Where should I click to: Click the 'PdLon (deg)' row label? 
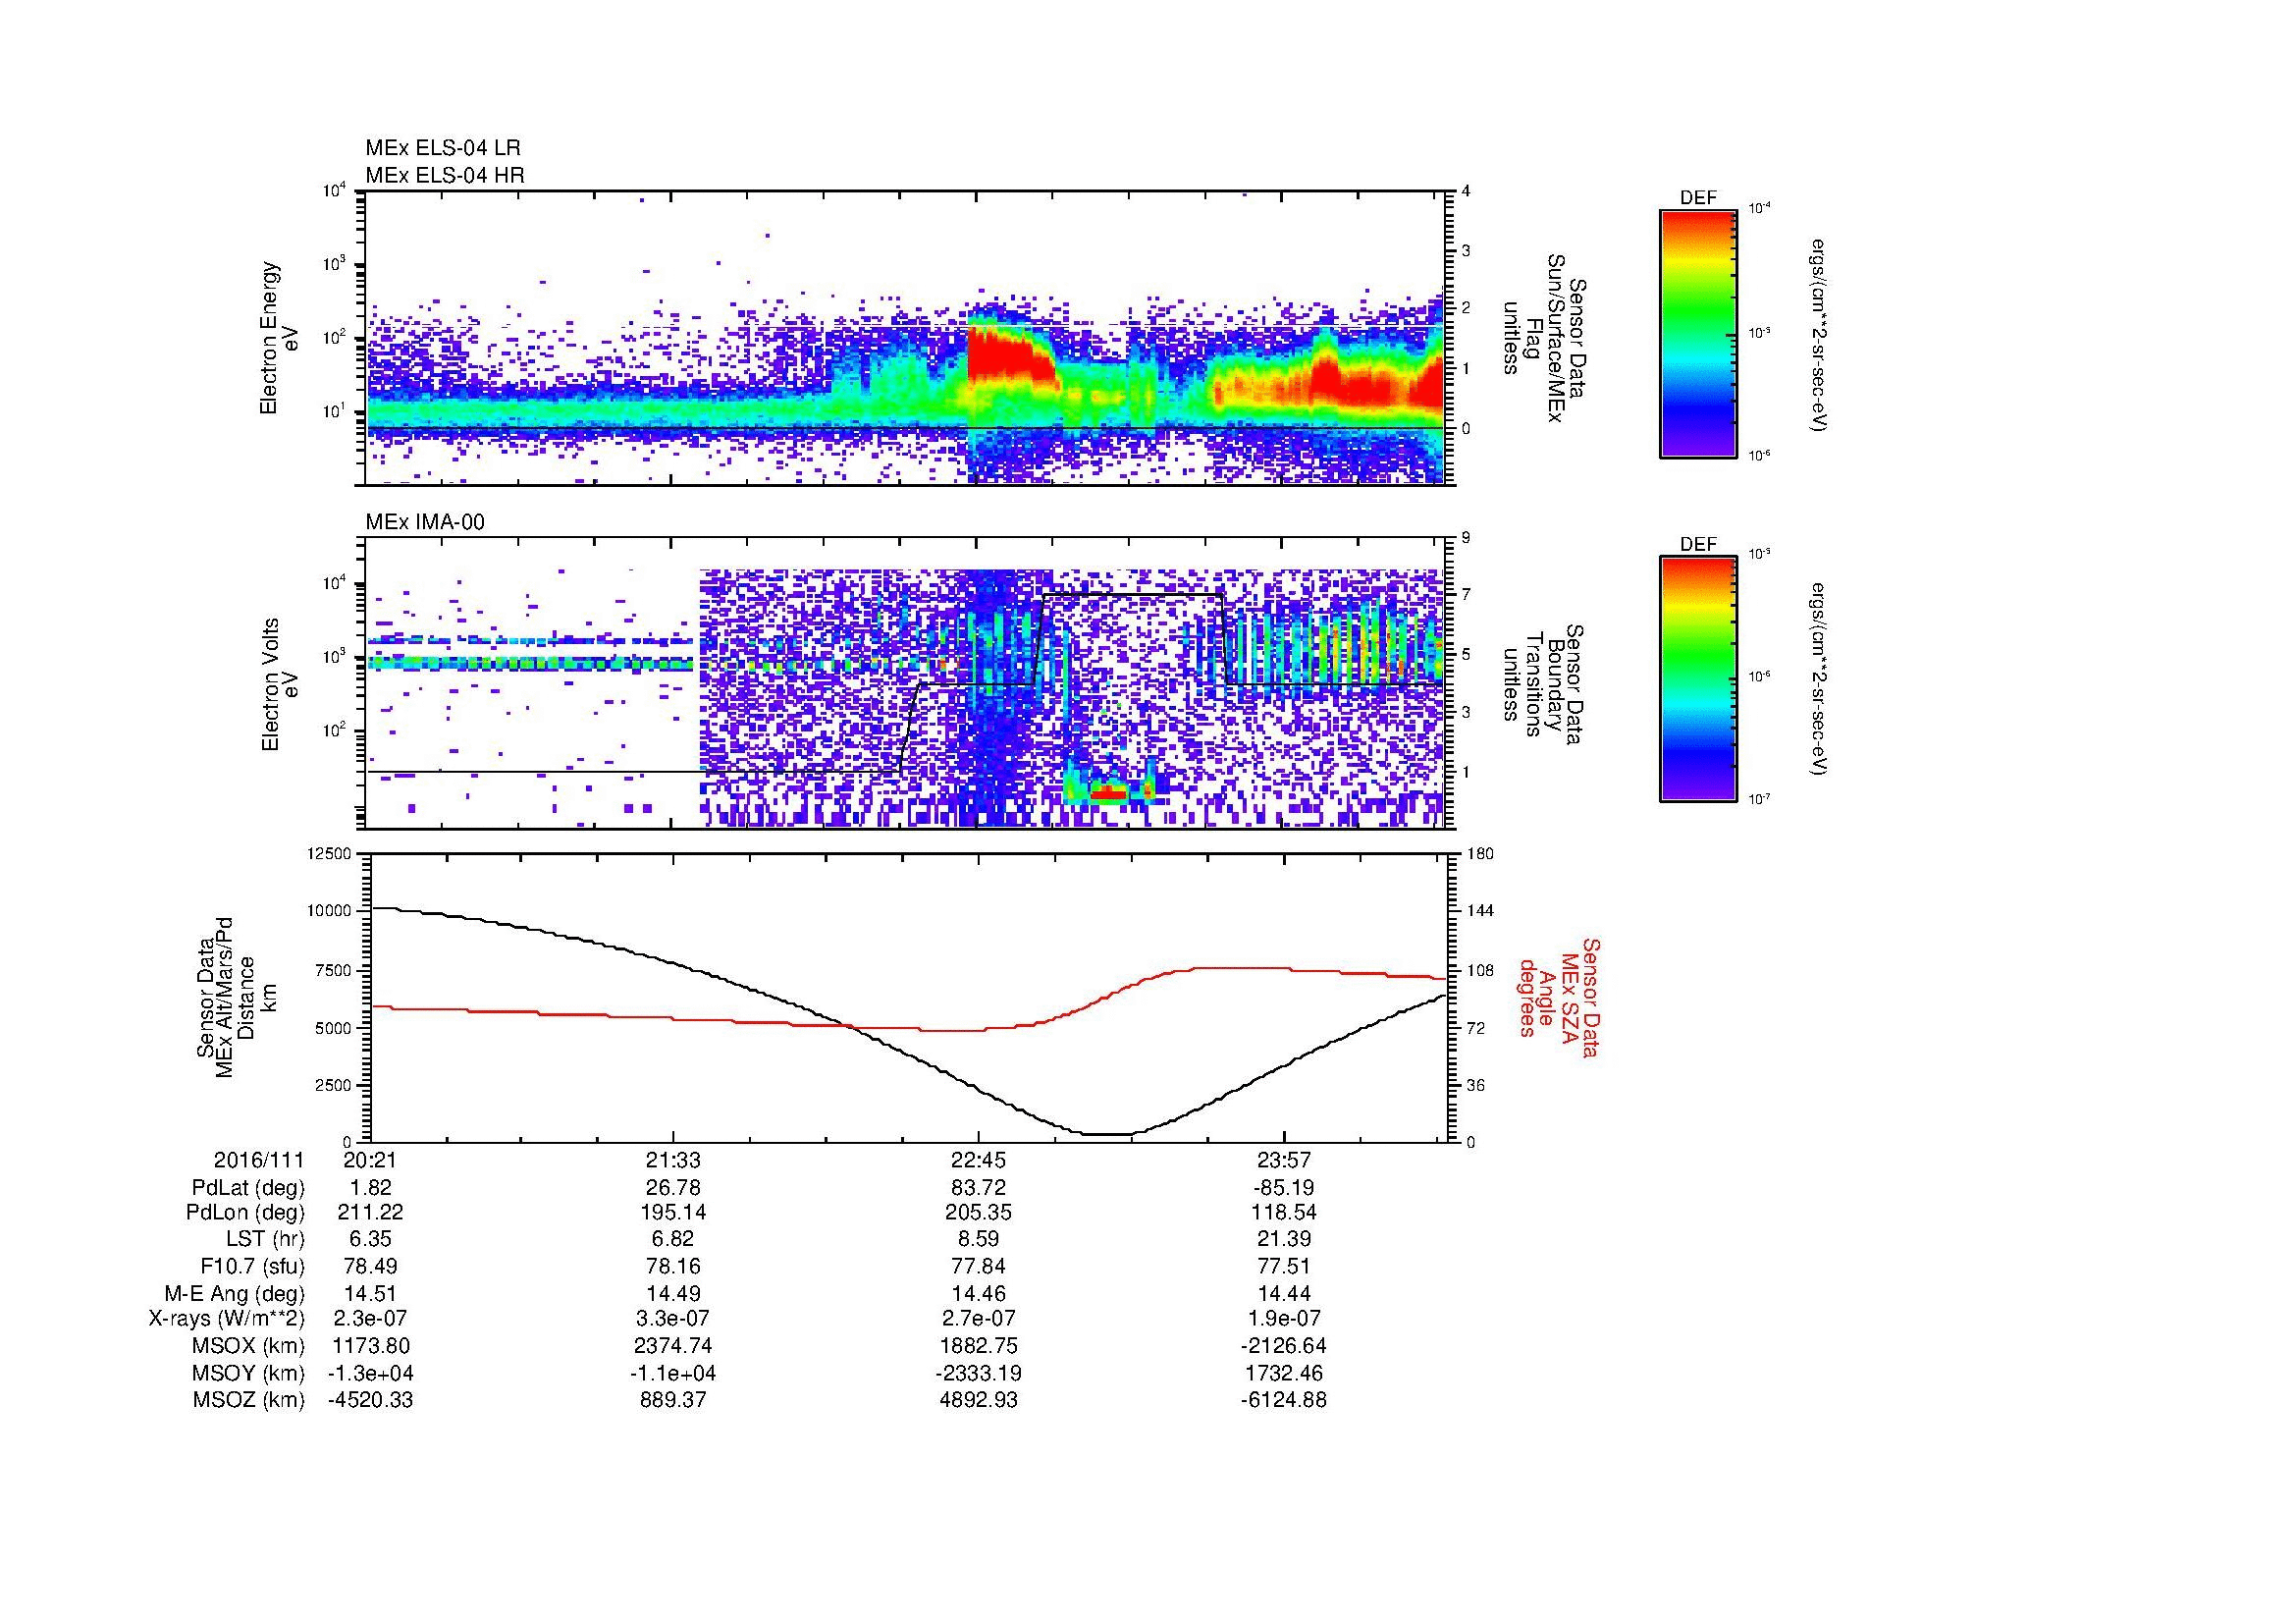[247, 1213]
